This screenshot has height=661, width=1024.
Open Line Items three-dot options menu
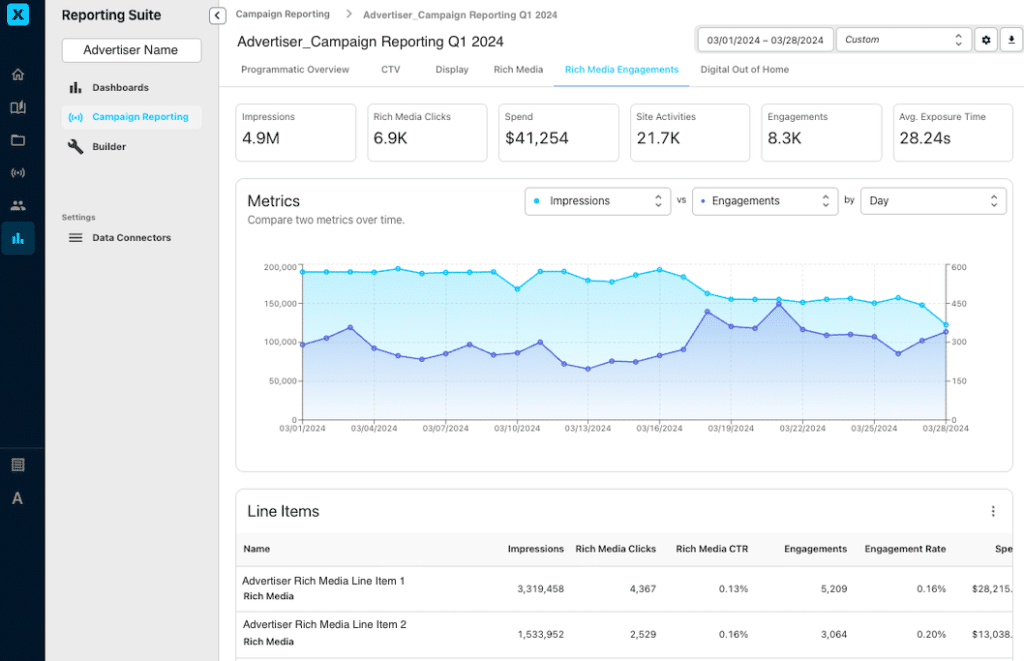[993, 512]
